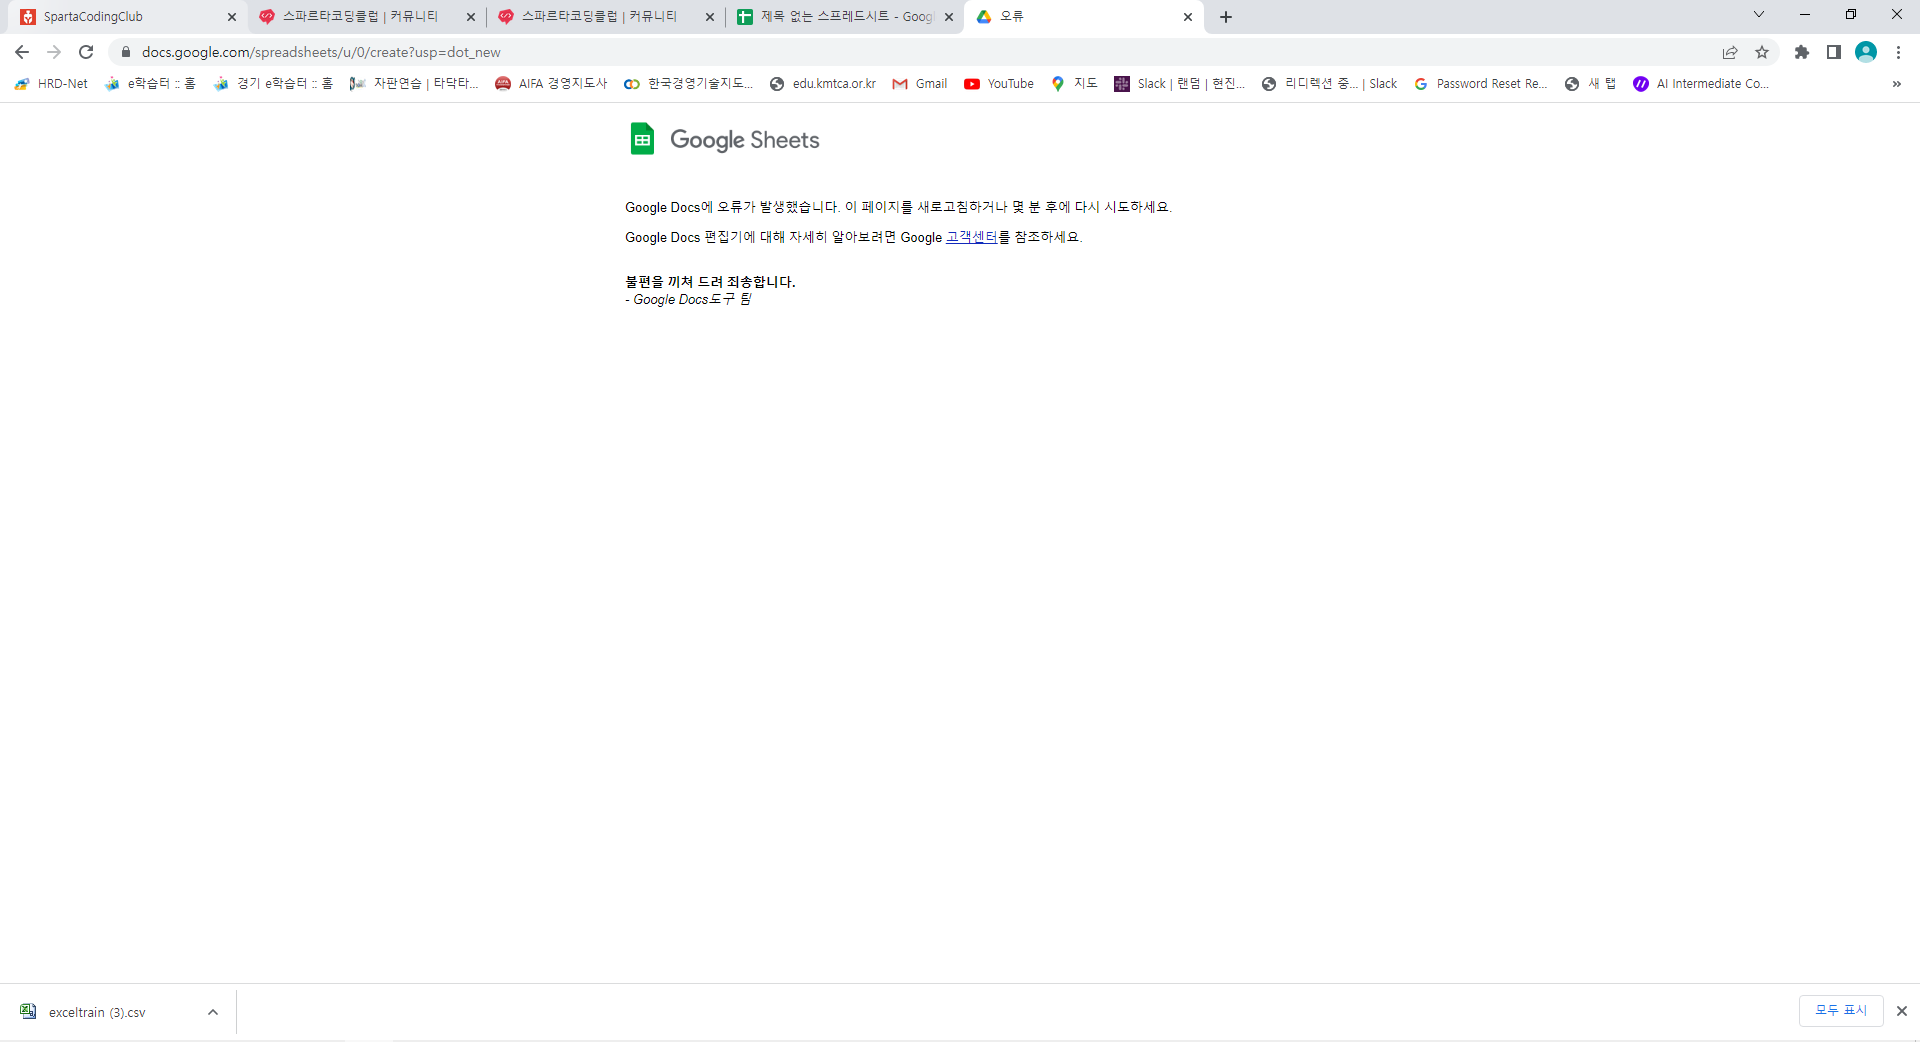Open YouTube bookmark
This screenshot has width=1920, height=1042.
pos(999,84)
